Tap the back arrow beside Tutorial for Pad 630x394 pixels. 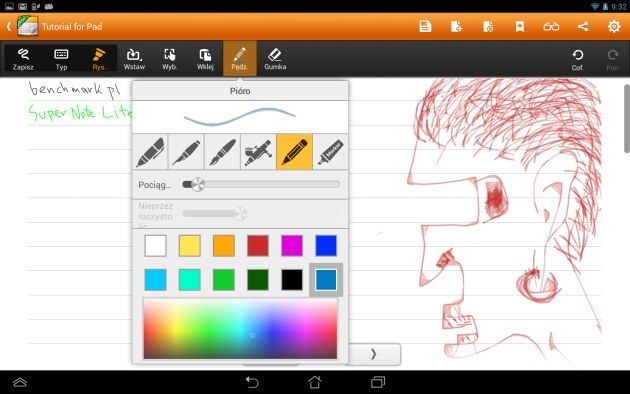click(8, 27)
